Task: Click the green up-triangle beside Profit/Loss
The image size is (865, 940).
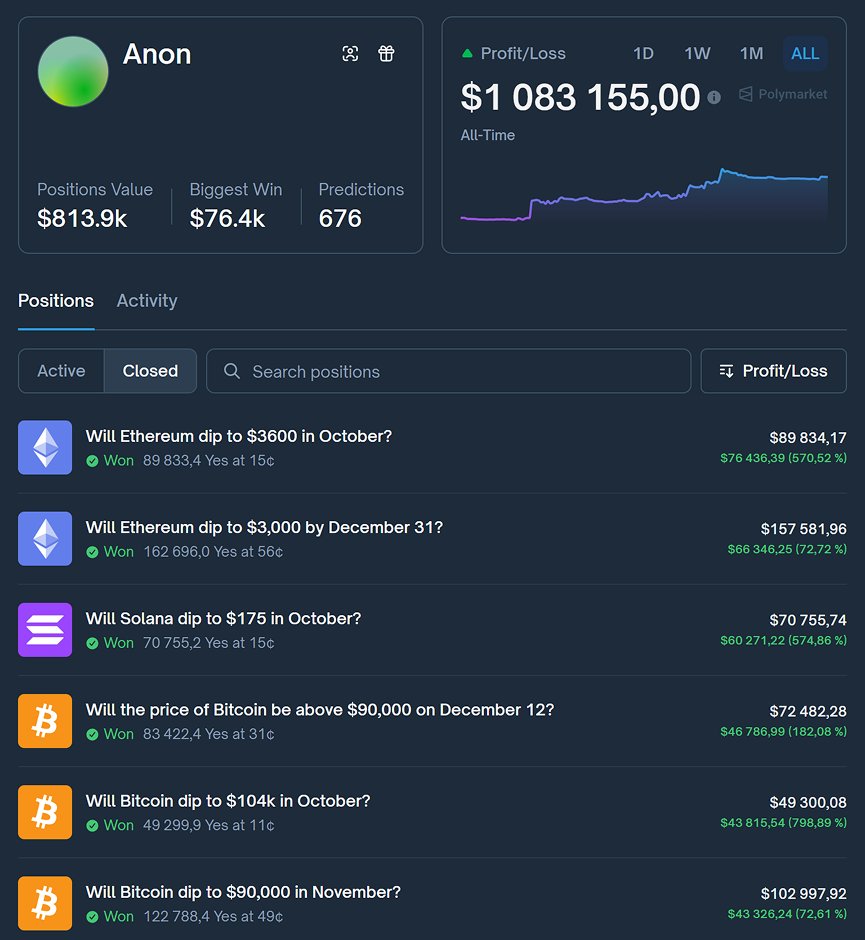Action: (468, 53)
